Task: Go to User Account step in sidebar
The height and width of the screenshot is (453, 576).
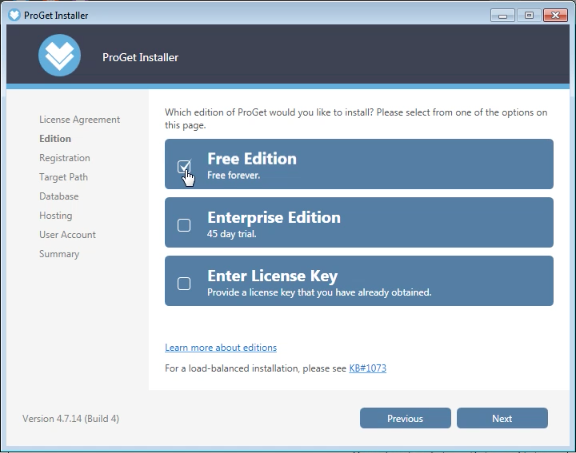Action: tap(68, 234)
